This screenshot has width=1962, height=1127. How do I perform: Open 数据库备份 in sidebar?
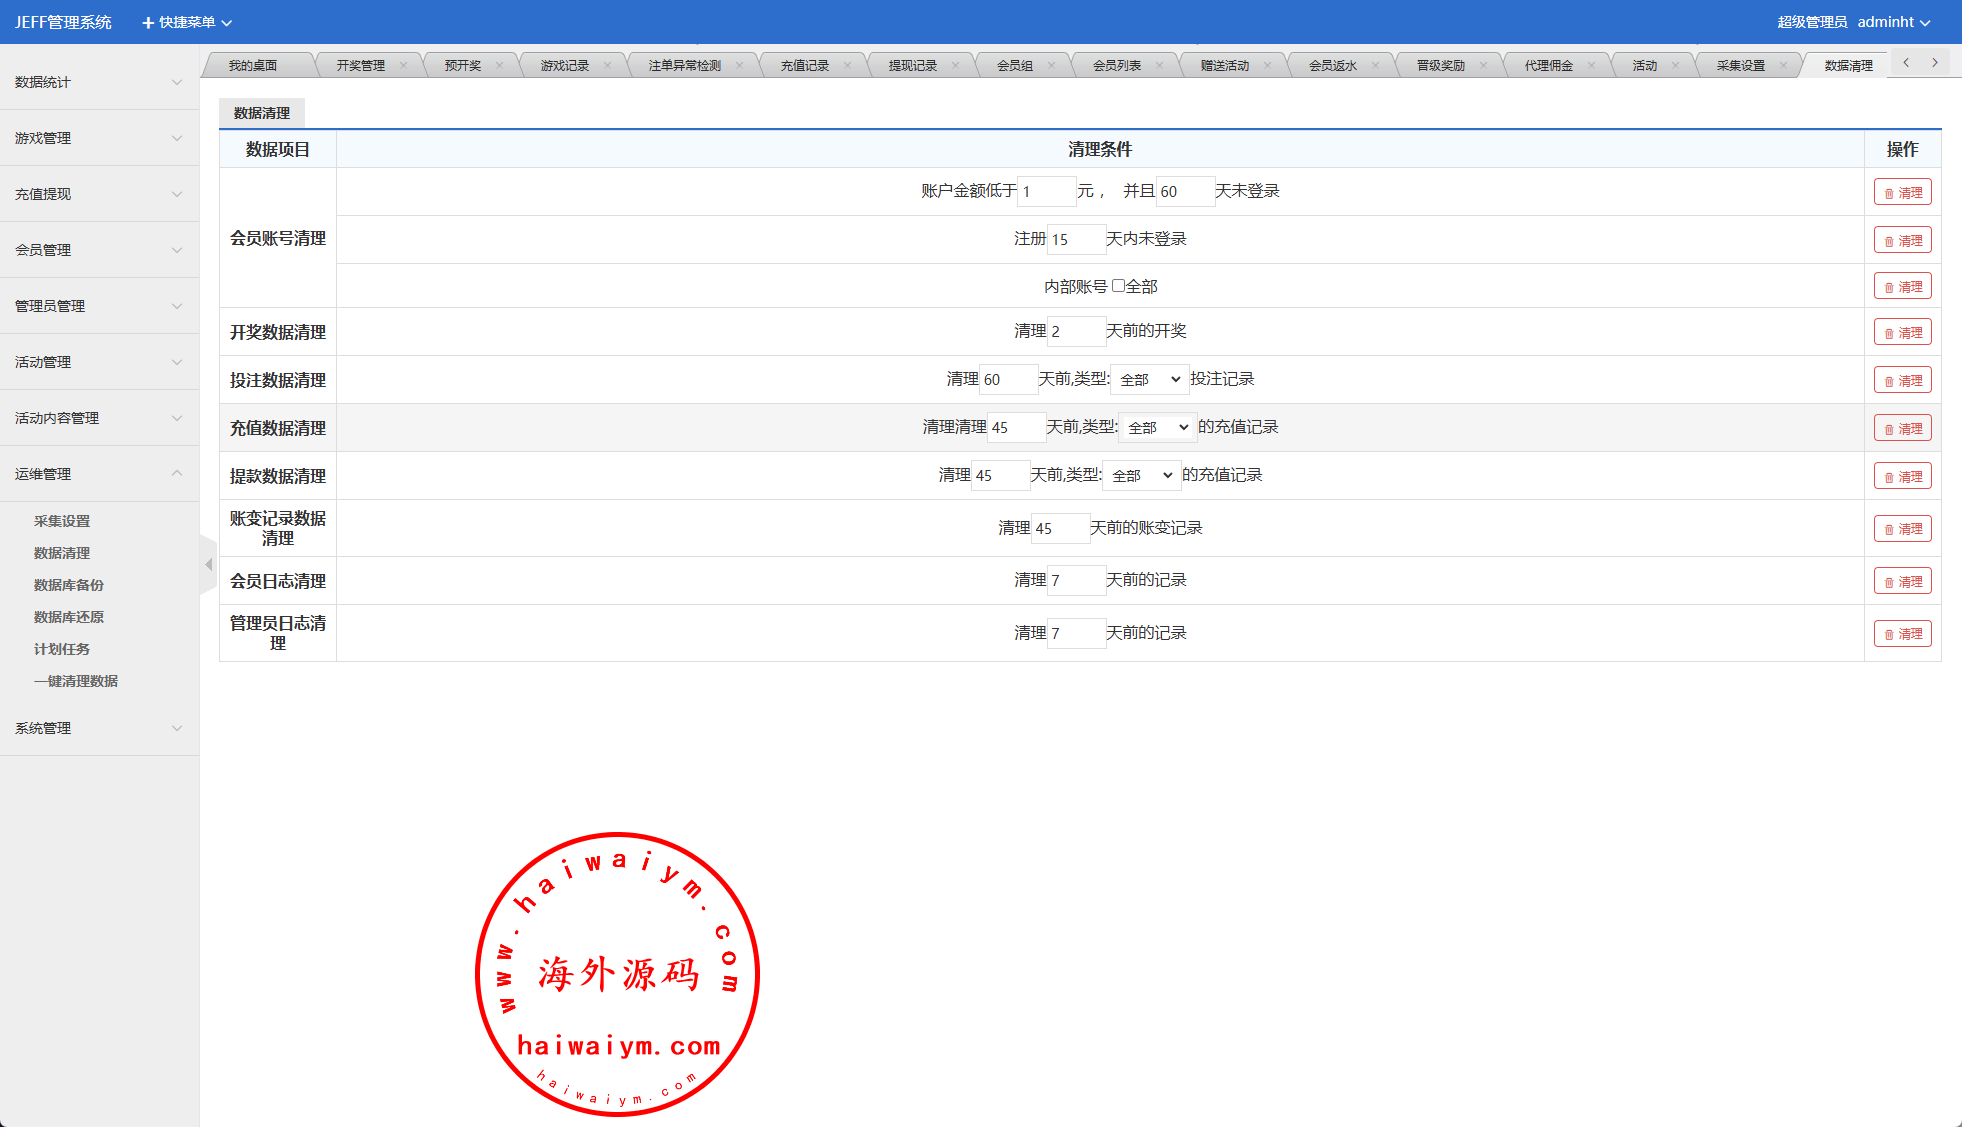pyautogui.click(x=69, y=585)
